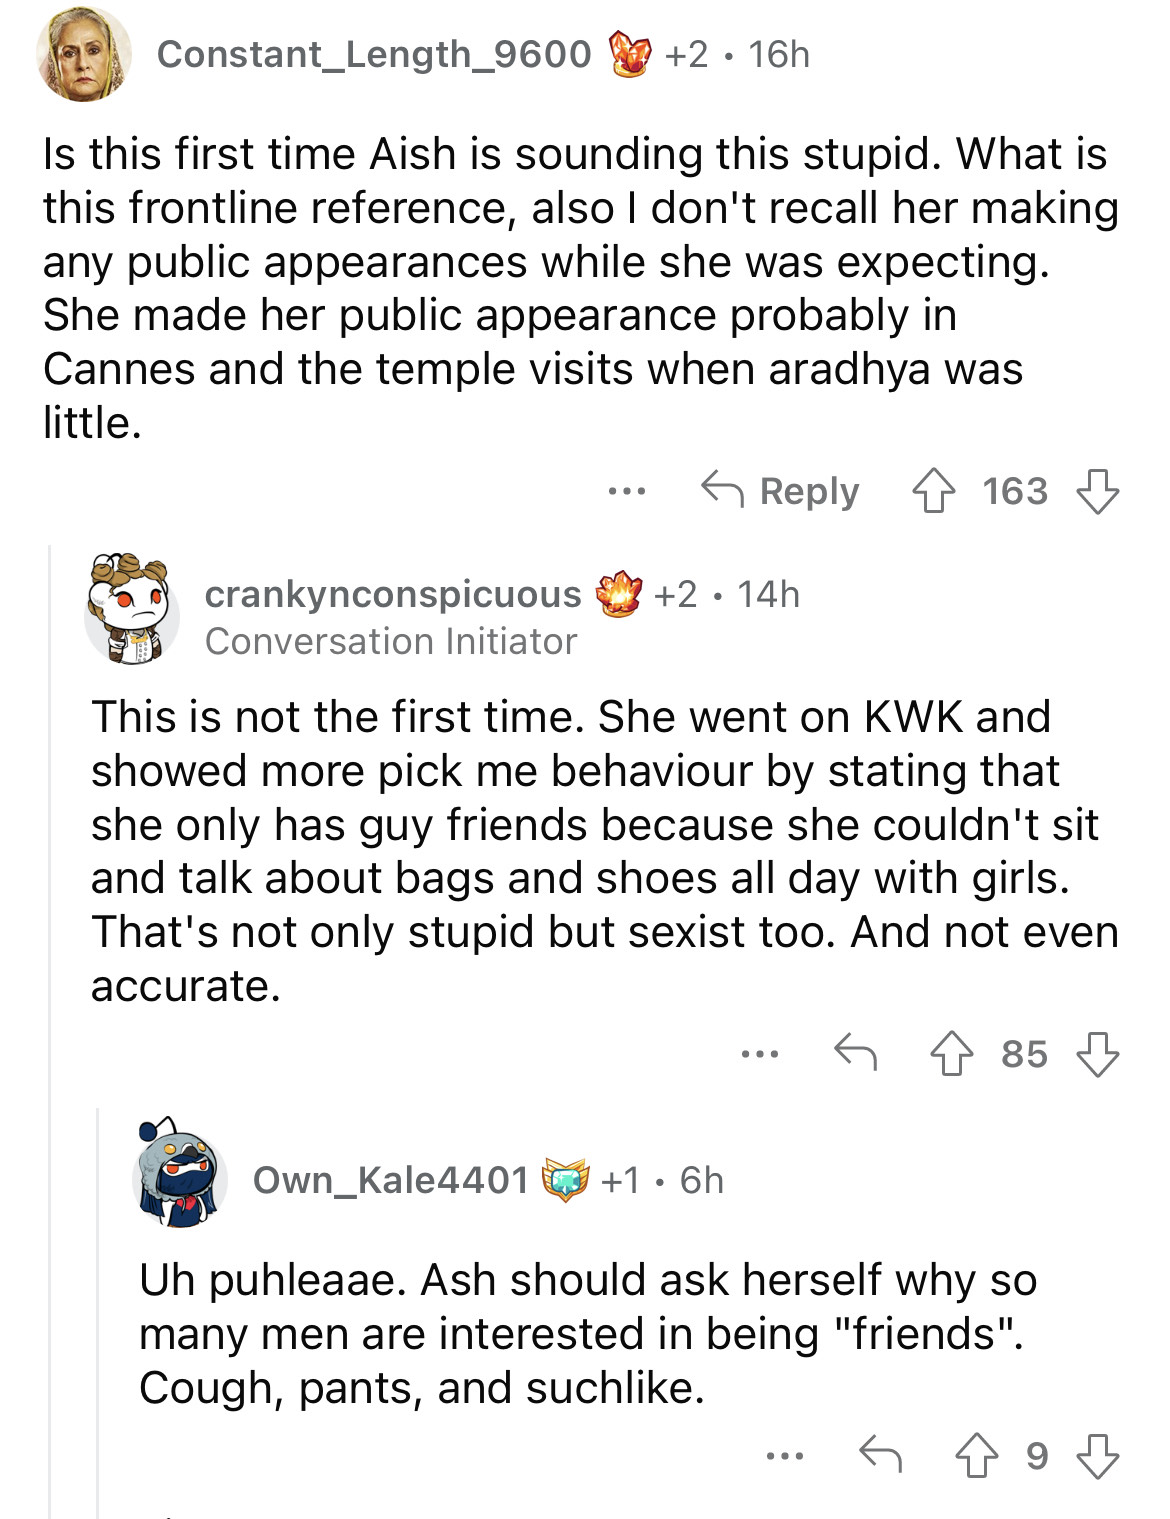Downvote Own_Kale4401's comment with 9 votes

(1097, 1456)
